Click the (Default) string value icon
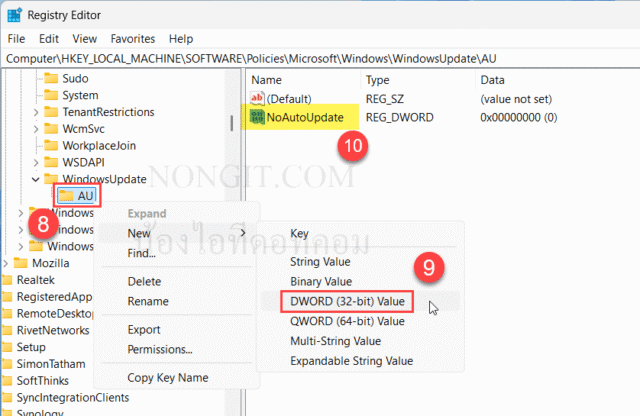This screenshot has width=640, height=416. (257, 98)
